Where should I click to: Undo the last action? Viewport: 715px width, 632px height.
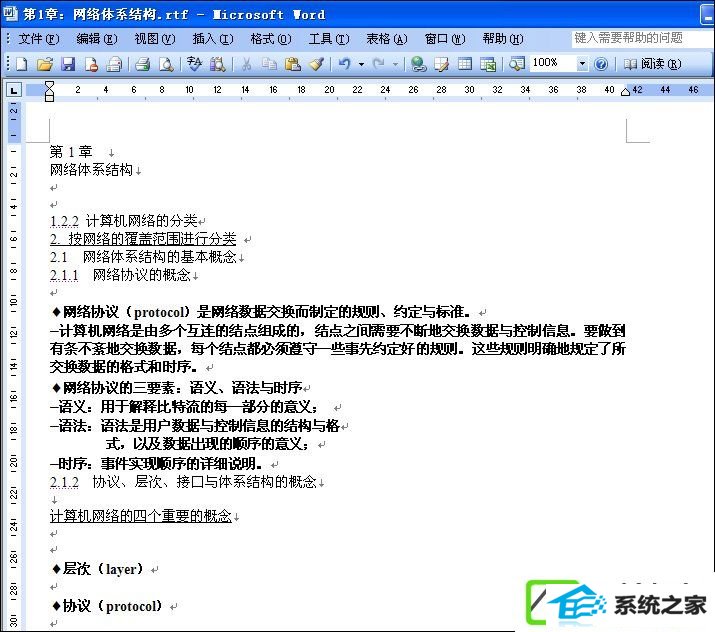pos(345,64)
